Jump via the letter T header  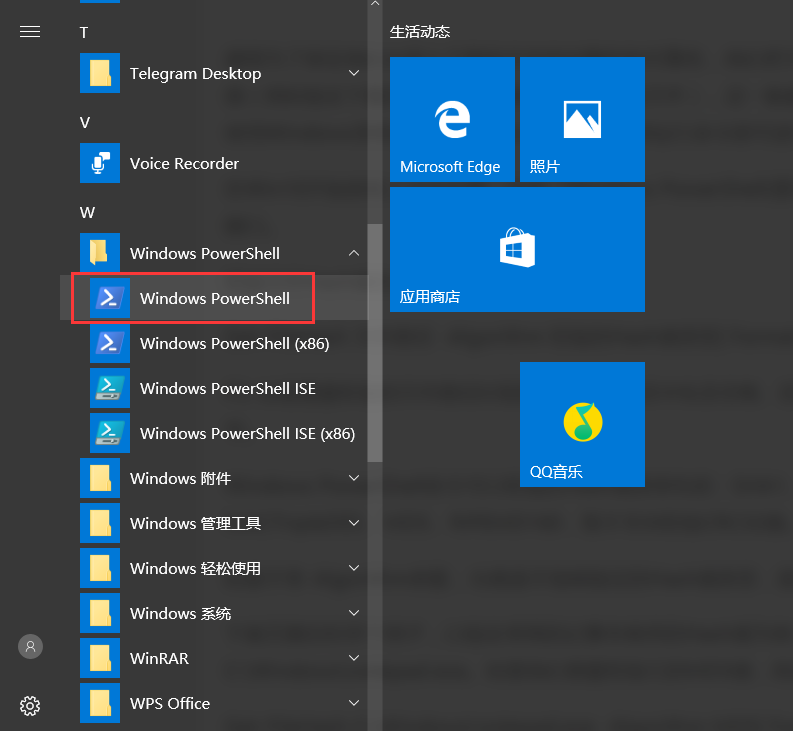84,33
